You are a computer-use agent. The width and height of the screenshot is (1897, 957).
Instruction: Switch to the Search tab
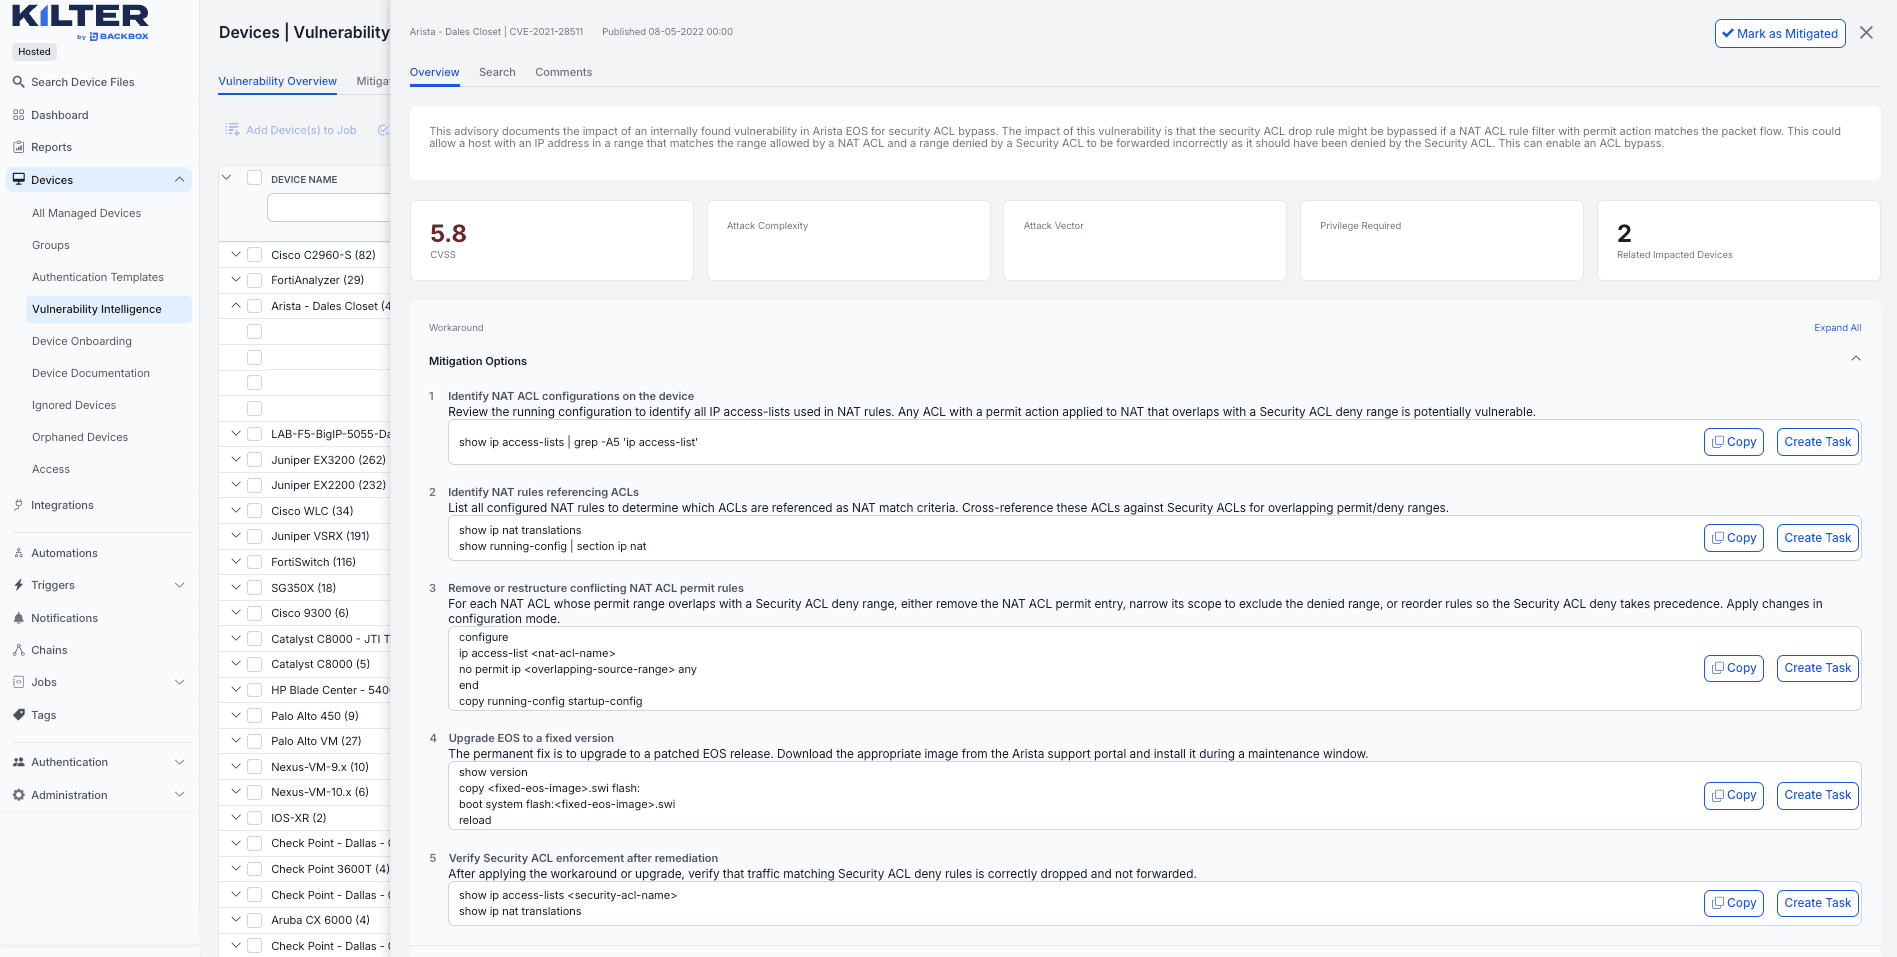[x=497, y=72]
